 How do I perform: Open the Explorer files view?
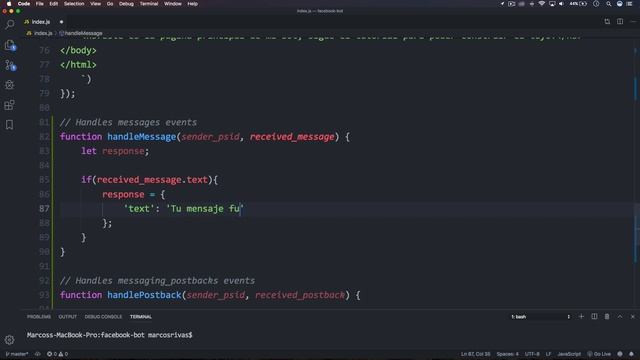point(9,45)
